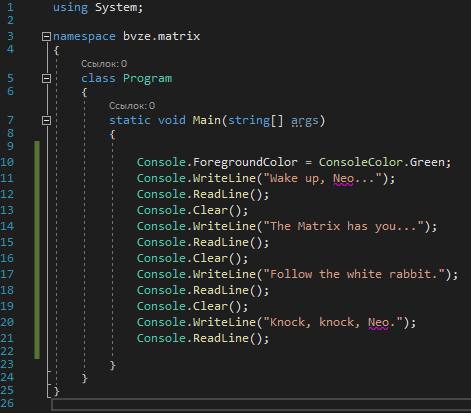Collapse the Main method block
Viewport: 471px width, 413px height.
(x=46, y=120)
